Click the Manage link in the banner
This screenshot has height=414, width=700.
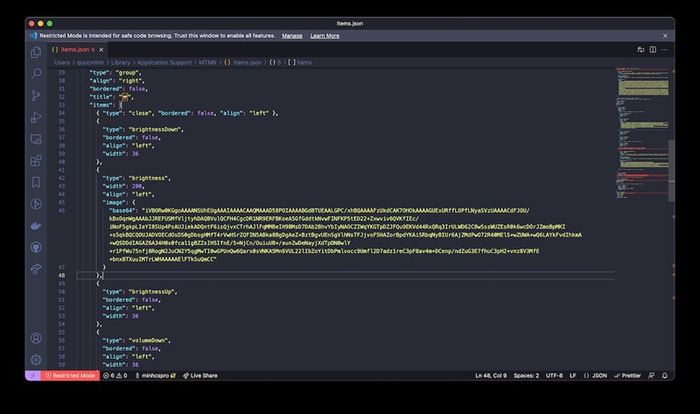[x=292, y=36]
